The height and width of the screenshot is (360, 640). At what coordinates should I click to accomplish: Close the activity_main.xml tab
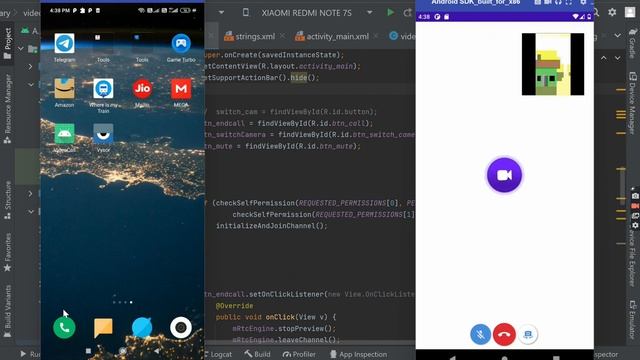(376, 36)
